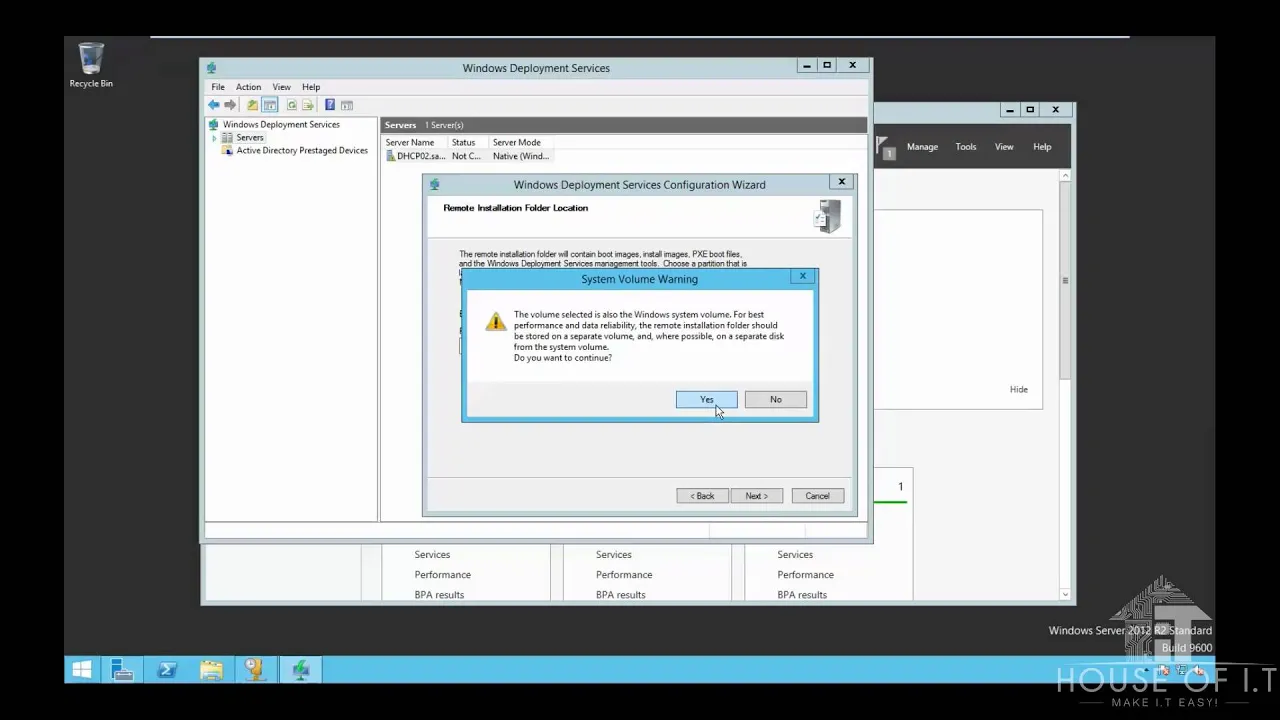Image resolution: width=1280 pixels, height=720 pixels.
Task: Click Performance link in third tile
Action: pos(805,575)
